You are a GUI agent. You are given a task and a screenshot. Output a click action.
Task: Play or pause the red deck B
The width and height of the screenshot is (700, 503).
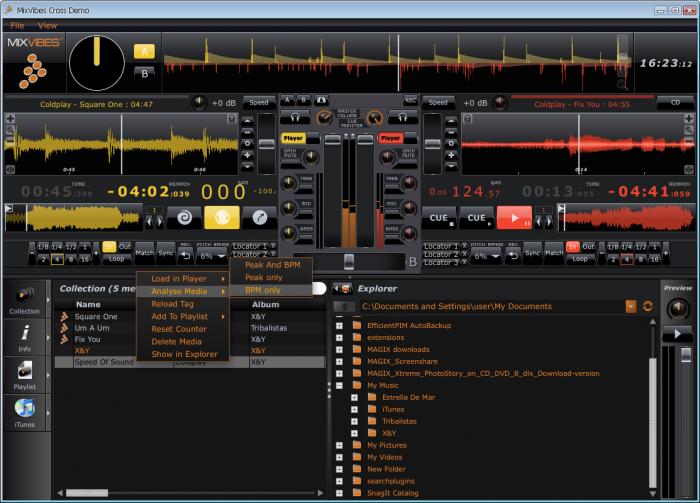pyautogui.click(x=514, y=217)
